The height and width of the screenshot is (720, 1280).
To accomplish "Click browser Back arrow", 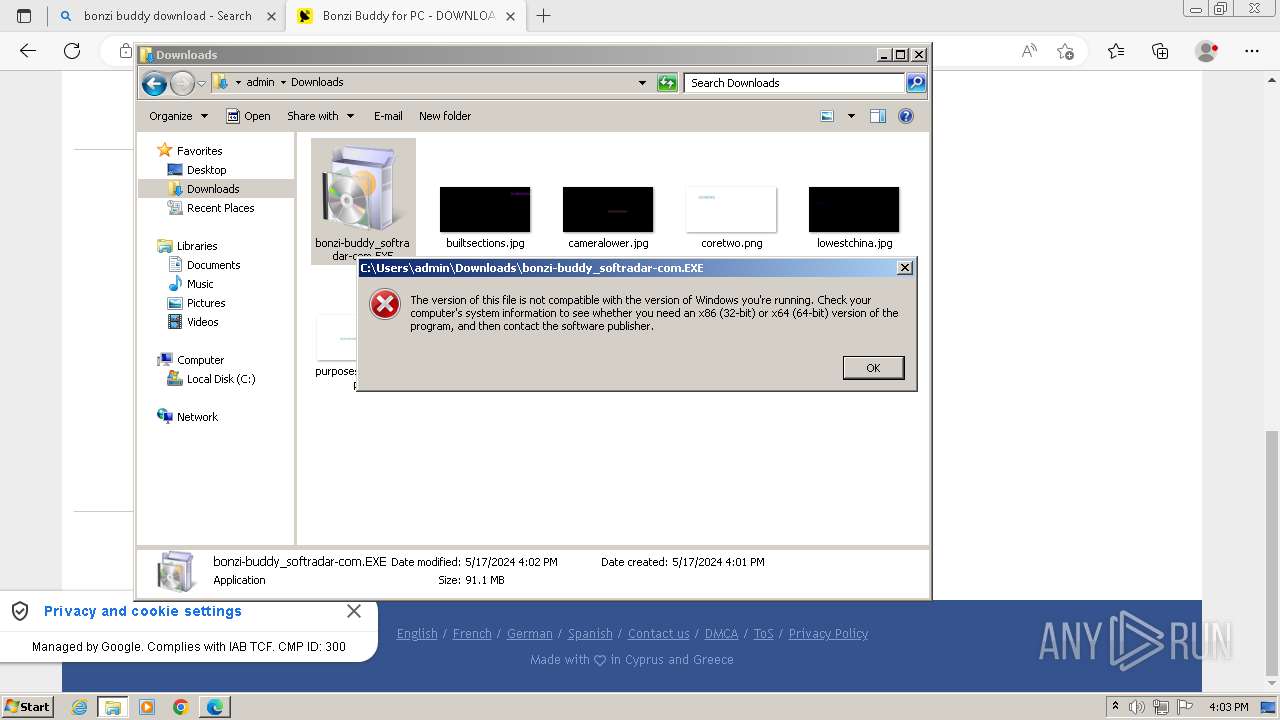I will (28, 51).
